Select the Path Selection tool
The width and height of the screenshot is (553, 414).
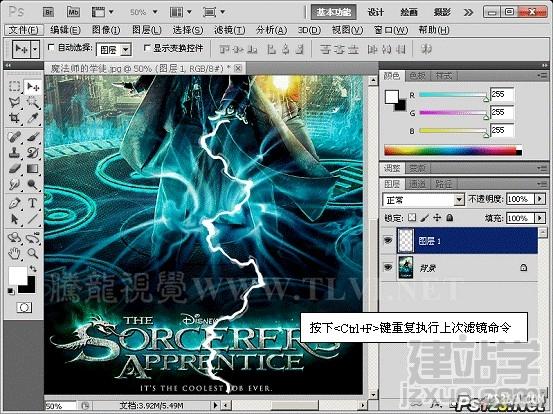[14, 219]
